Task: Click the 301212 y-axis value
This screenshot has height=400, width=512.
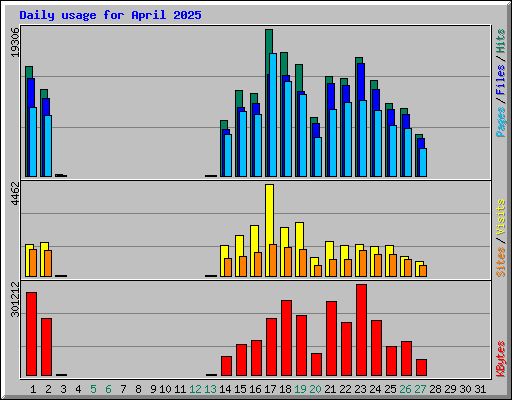Action: coord(15,299)
